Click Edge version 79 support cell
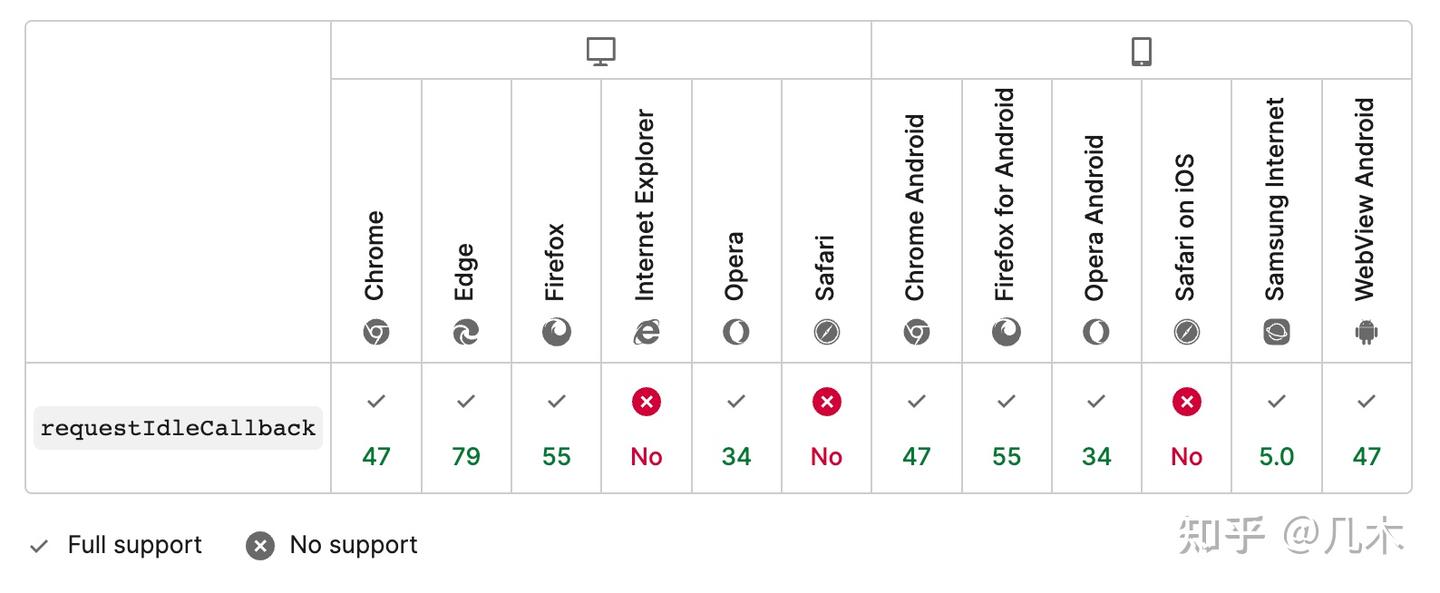Viewport: 1440px width, 593px height. [x=466, y=456]
